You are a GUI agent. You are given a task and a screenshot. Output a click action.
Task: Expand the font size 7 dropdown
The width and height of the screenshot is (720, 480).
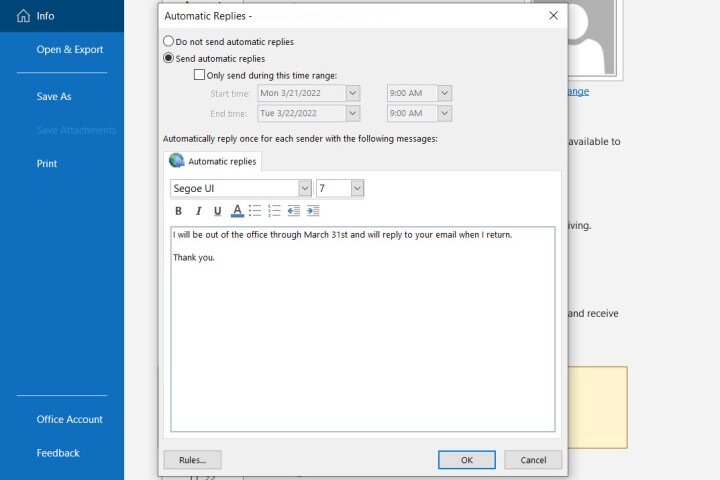click(x=357, y=188)
